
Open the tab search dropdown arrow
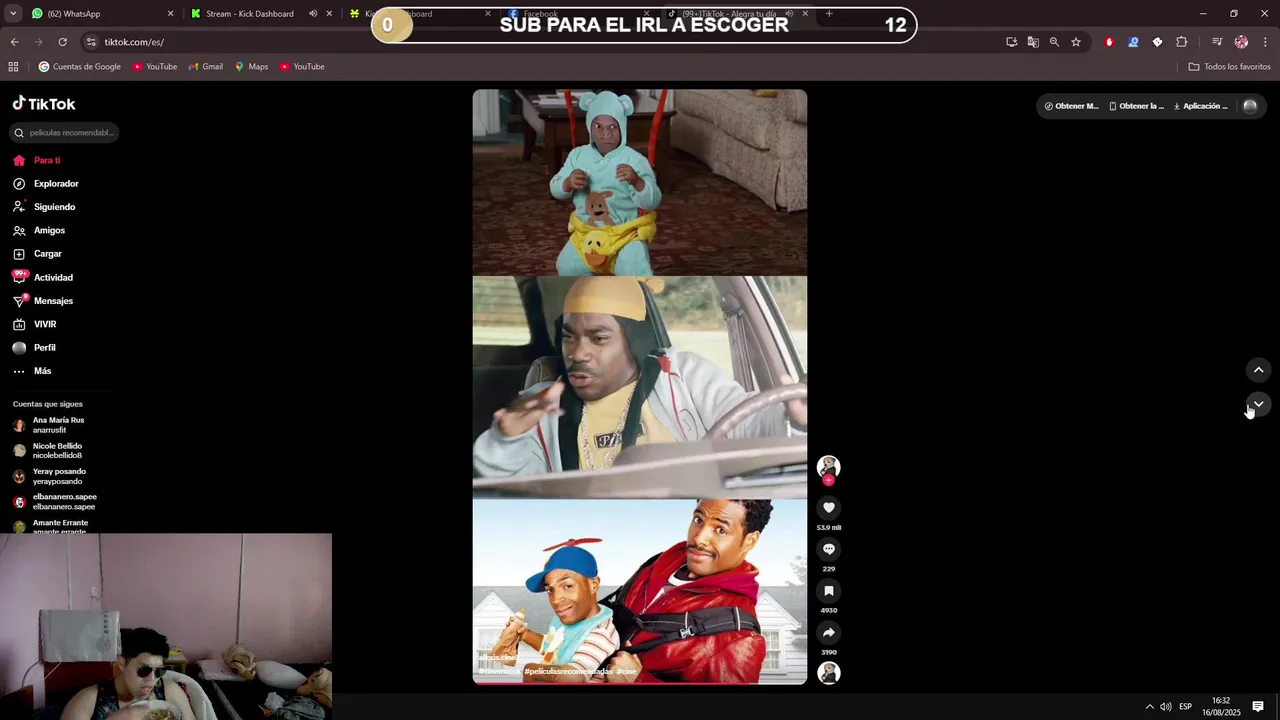click(13, 14)
